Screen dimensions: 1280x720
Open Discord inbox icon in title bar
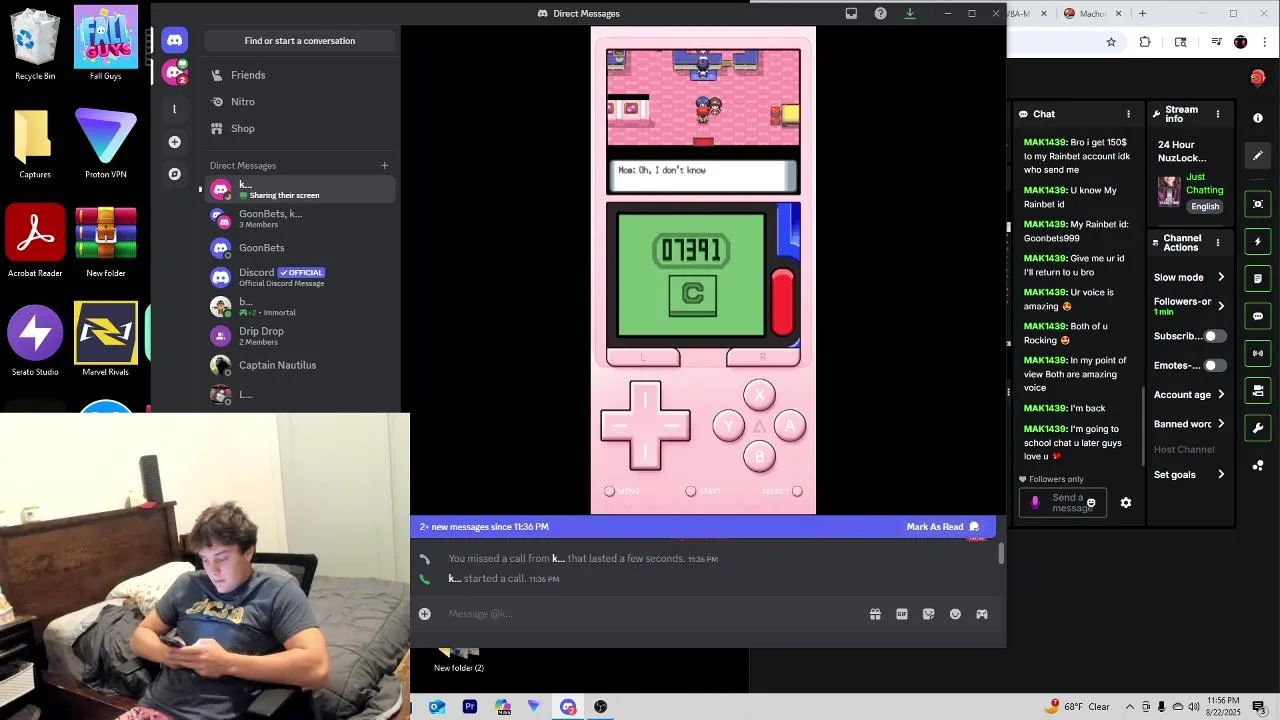point(851,13)
